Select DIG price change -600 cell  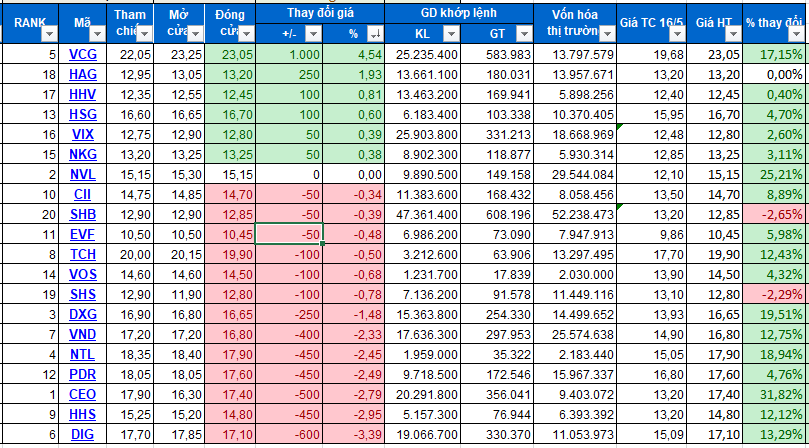point(289,435)
